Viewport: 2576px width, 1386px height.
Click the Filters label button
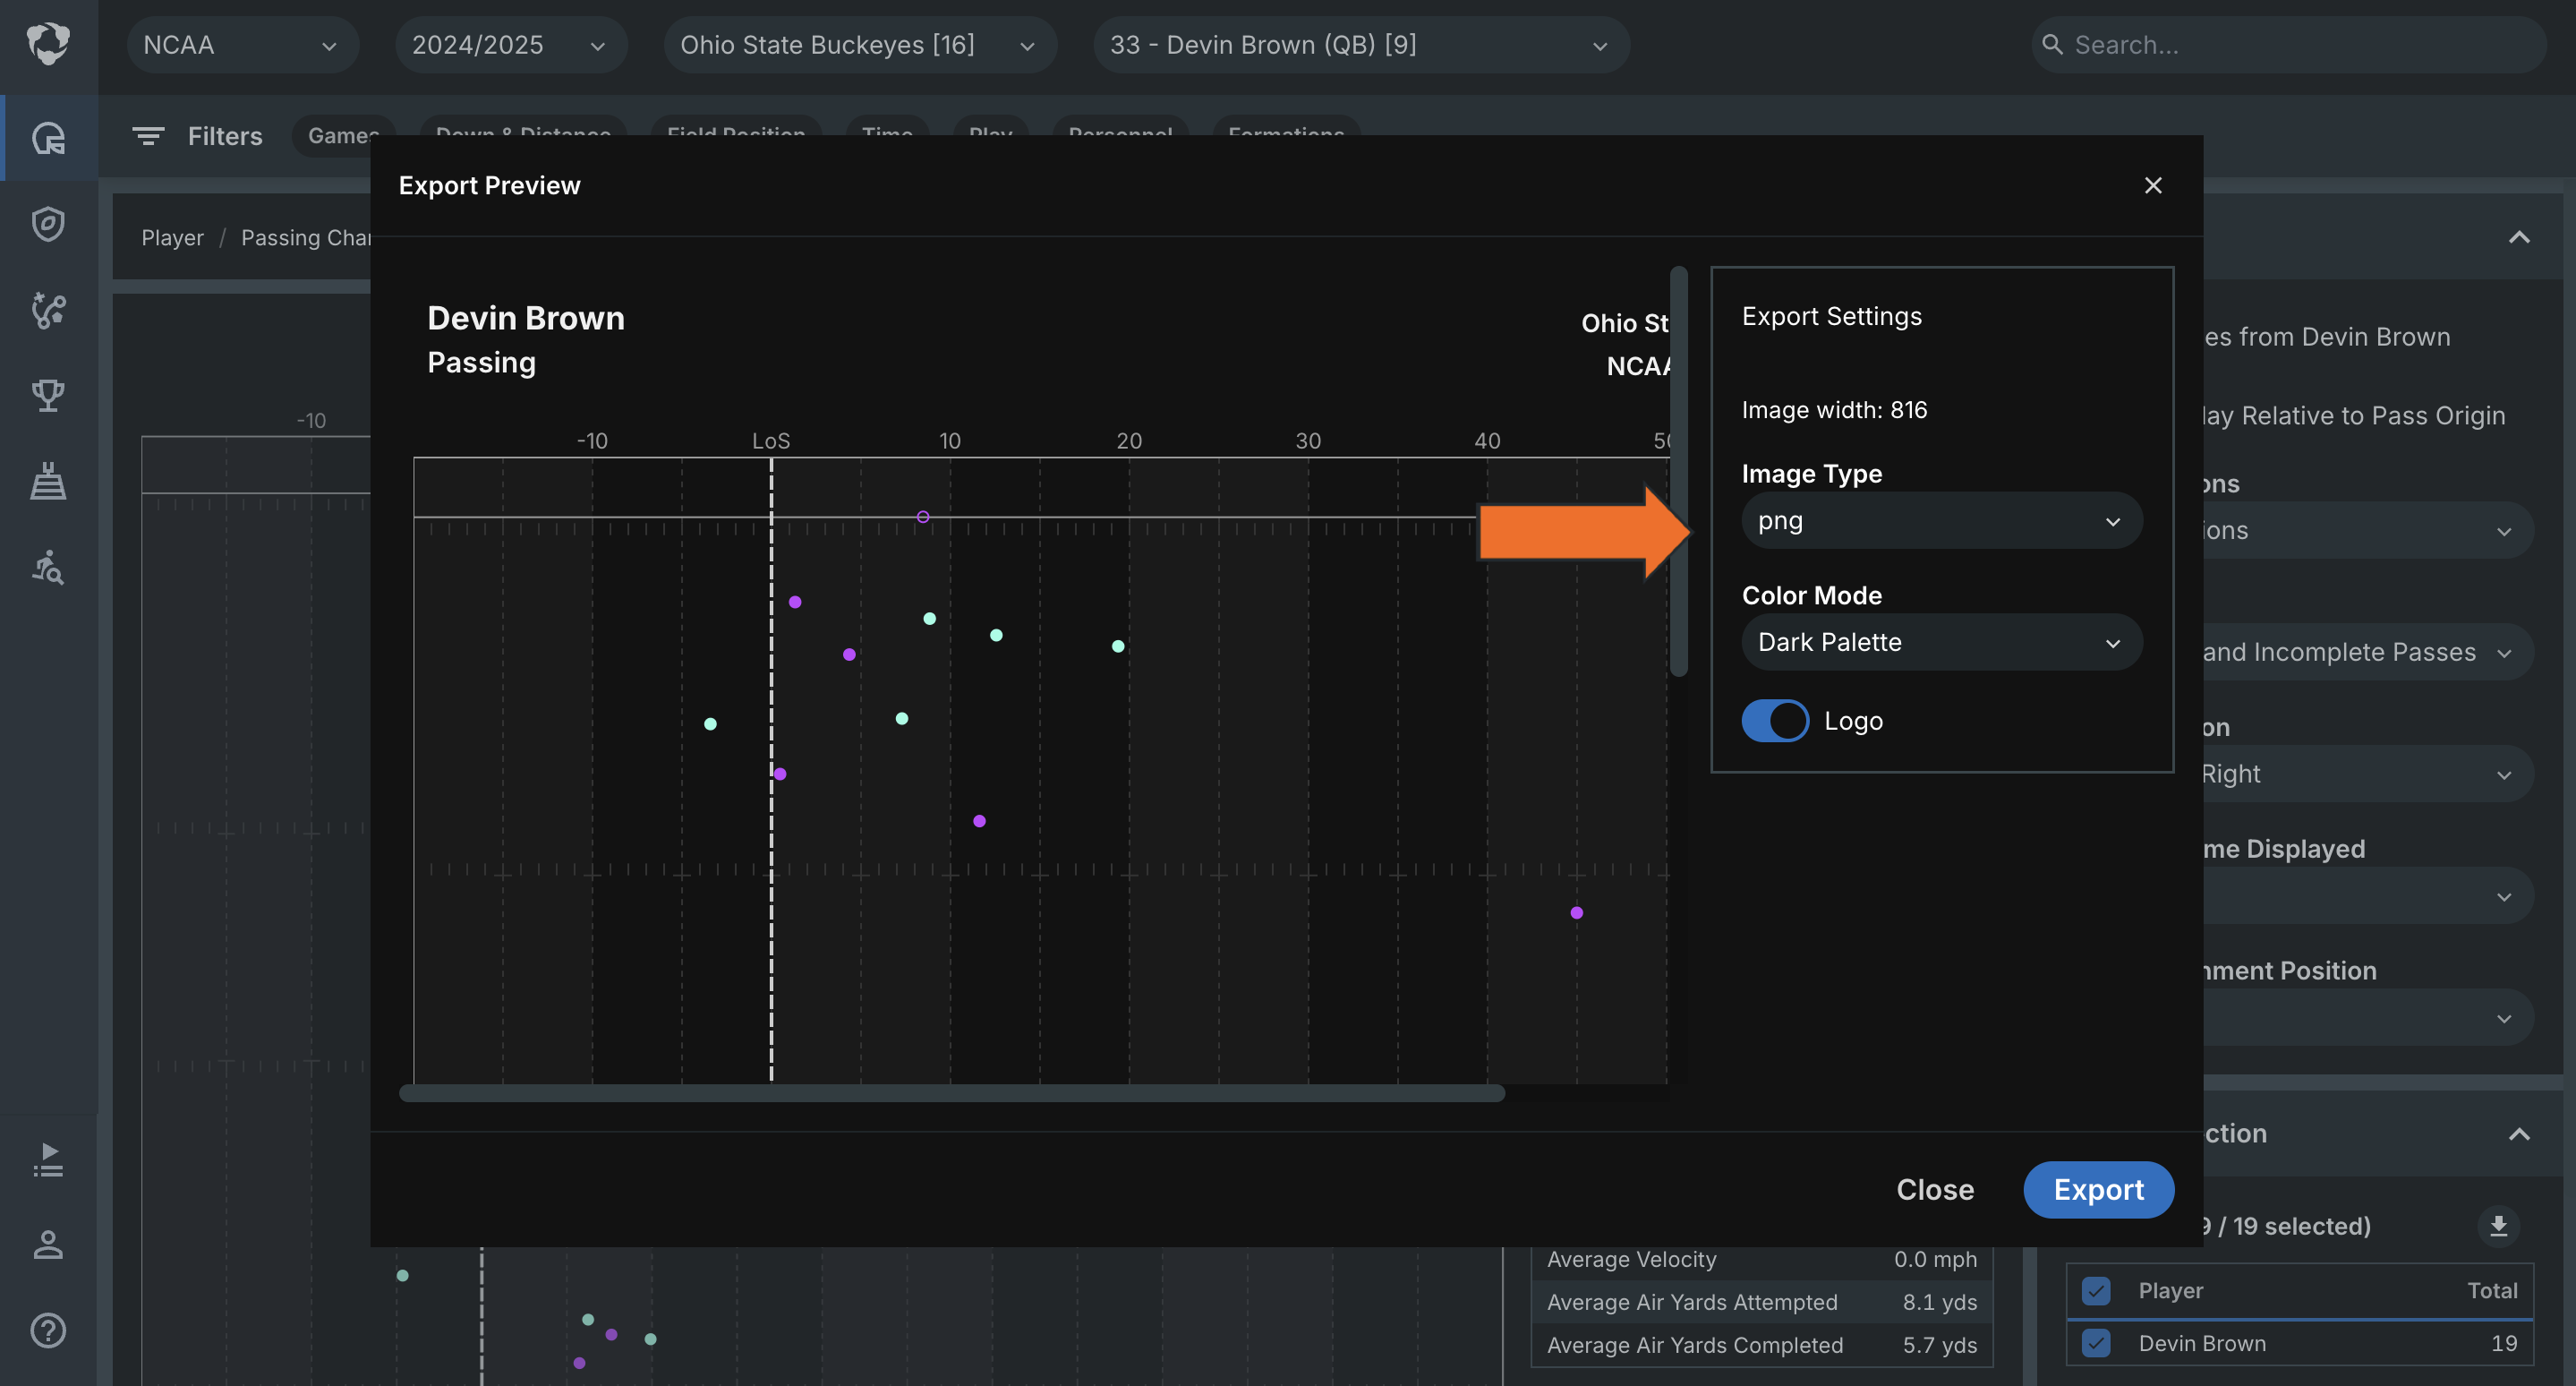tap(225, 136)
